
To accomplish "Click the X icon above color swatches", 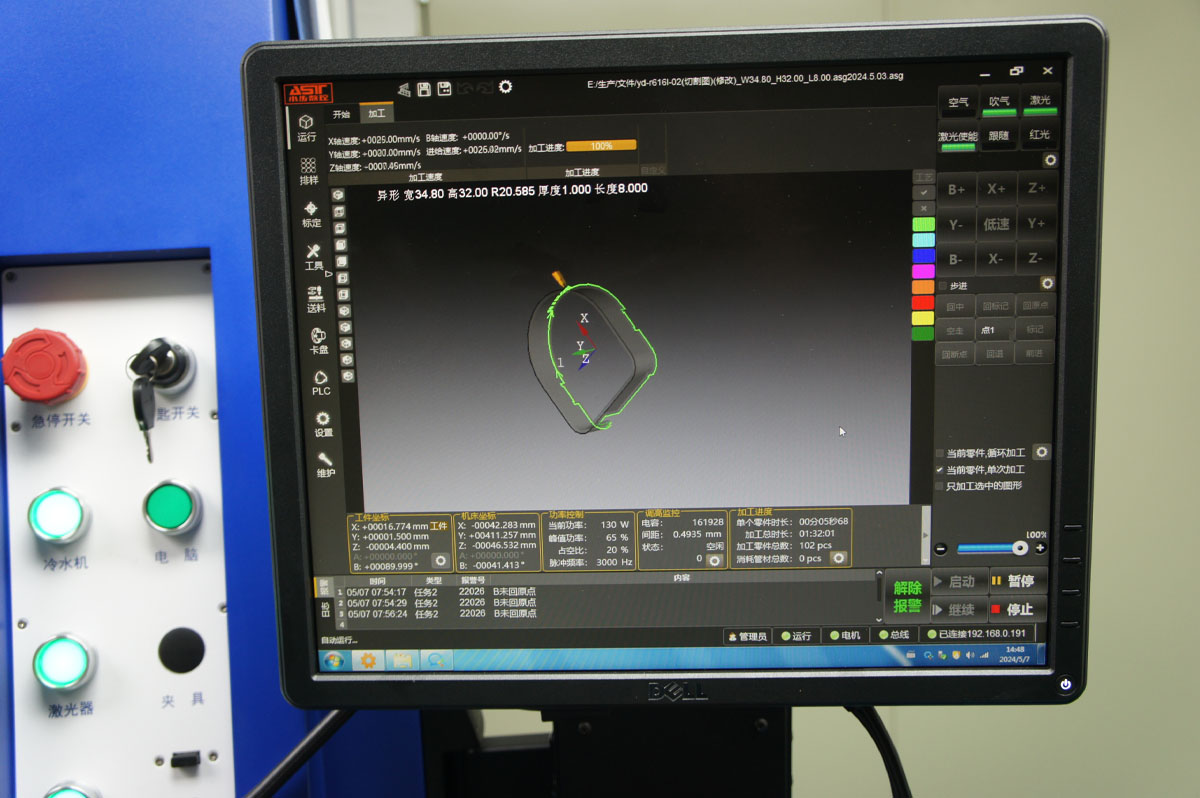I will coord(924,207).
